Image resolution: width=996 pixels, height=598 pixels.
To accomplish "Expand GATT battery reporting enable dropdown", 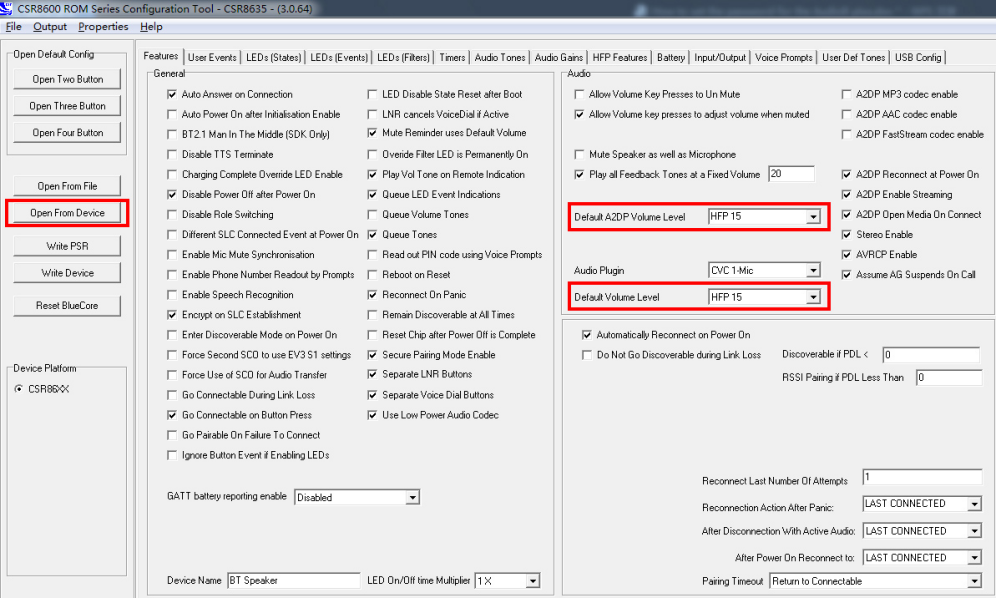I will (412, 498).
